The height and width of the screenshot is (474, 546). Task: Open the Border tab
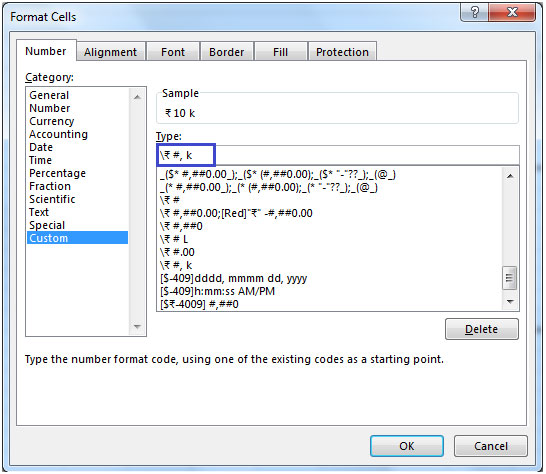point(227,52)
